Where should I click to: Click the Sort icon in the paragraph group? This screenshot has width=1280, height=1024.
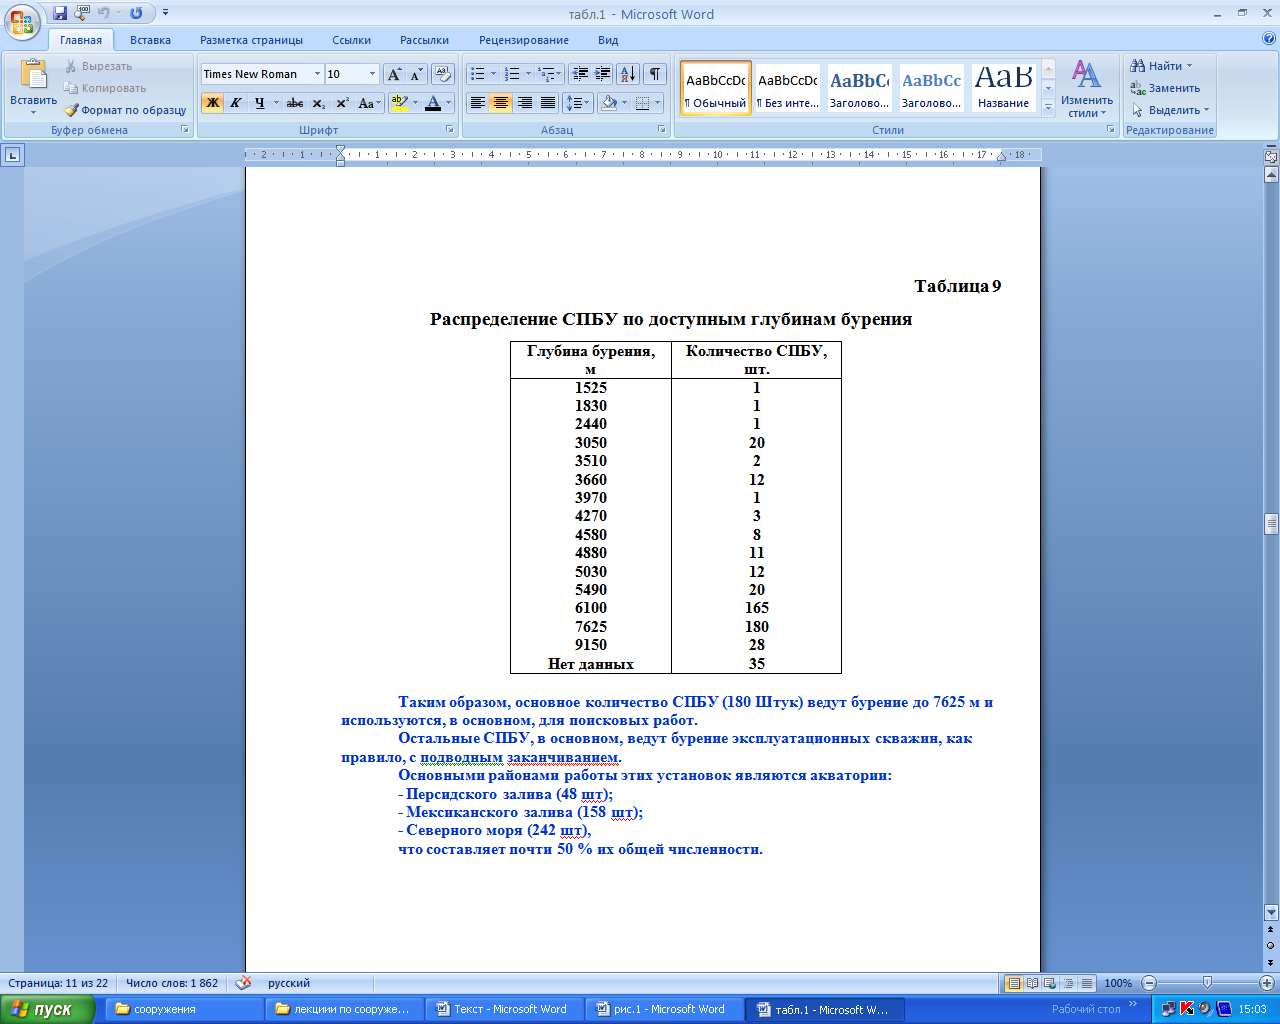pyautogui.click(x=627, y=74)
